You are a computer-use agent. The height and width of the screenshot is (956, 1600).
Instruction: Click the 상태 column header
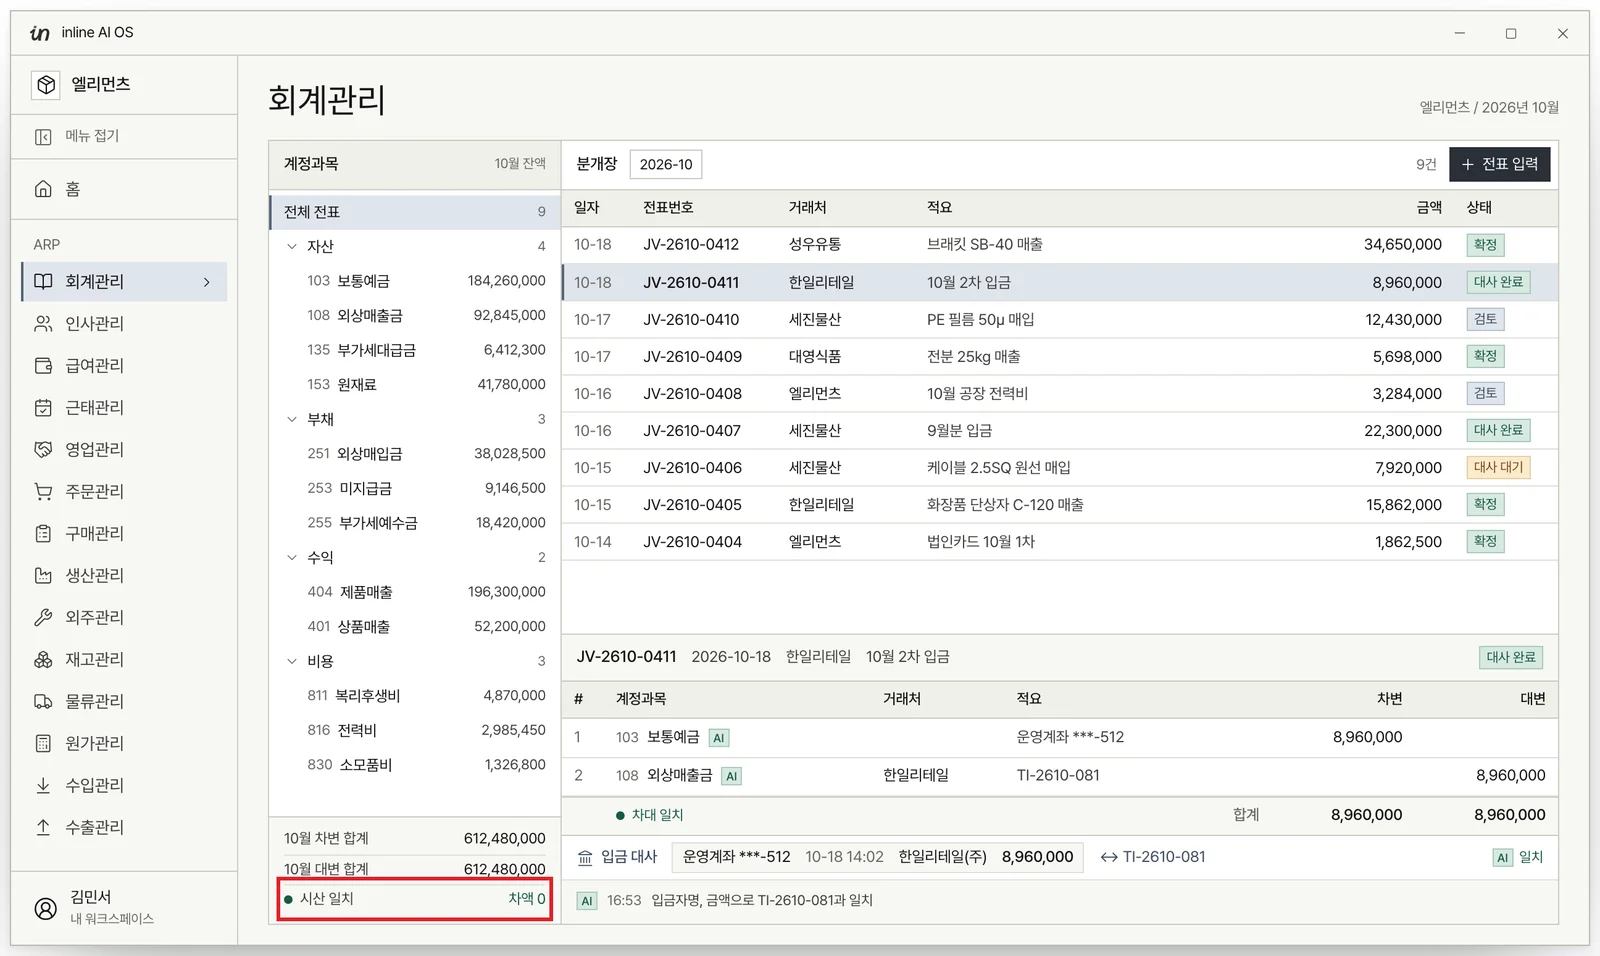tap(1480, 207)
